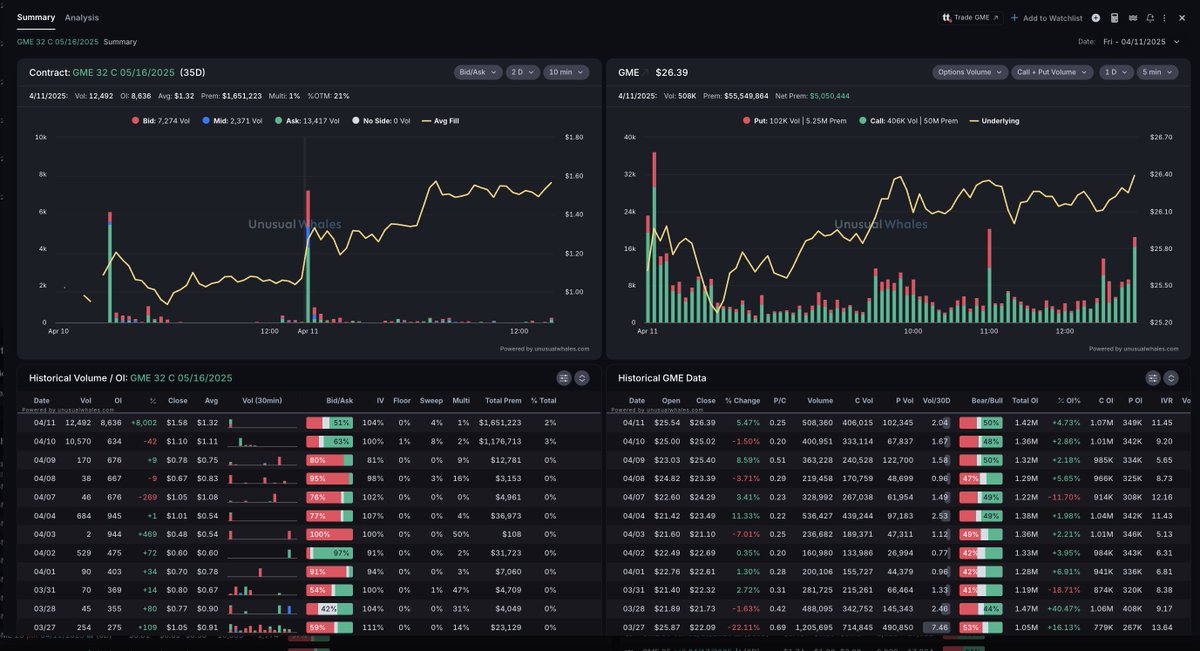Open the 5 min interval dropdown
The width and height of the screenshot is (1200, 651).
coord(1157,72)
